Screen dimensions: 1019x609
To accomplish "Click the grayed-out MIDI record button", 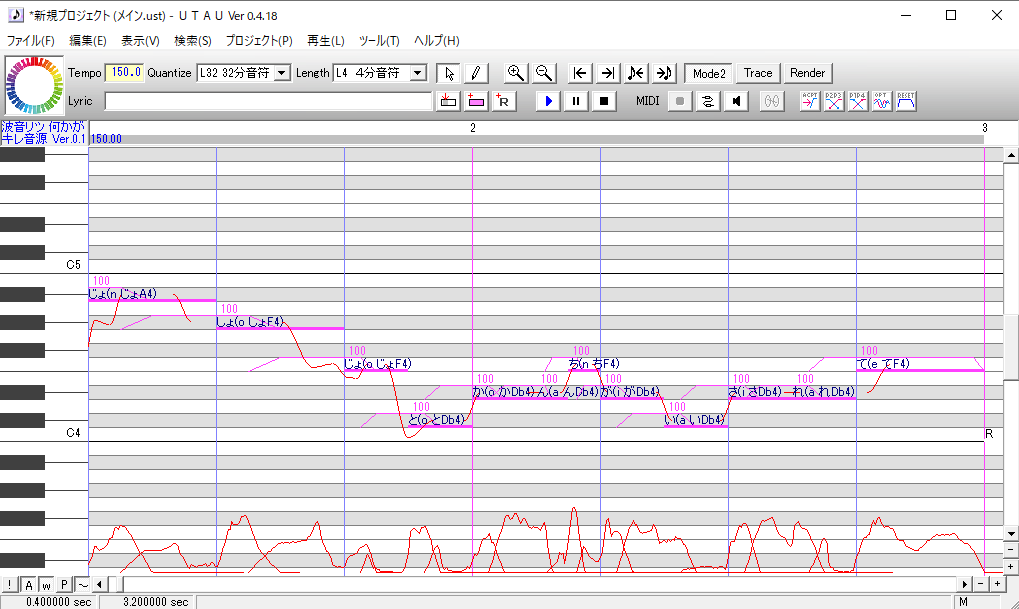I will pyautogui.click(x=680, y=101).
